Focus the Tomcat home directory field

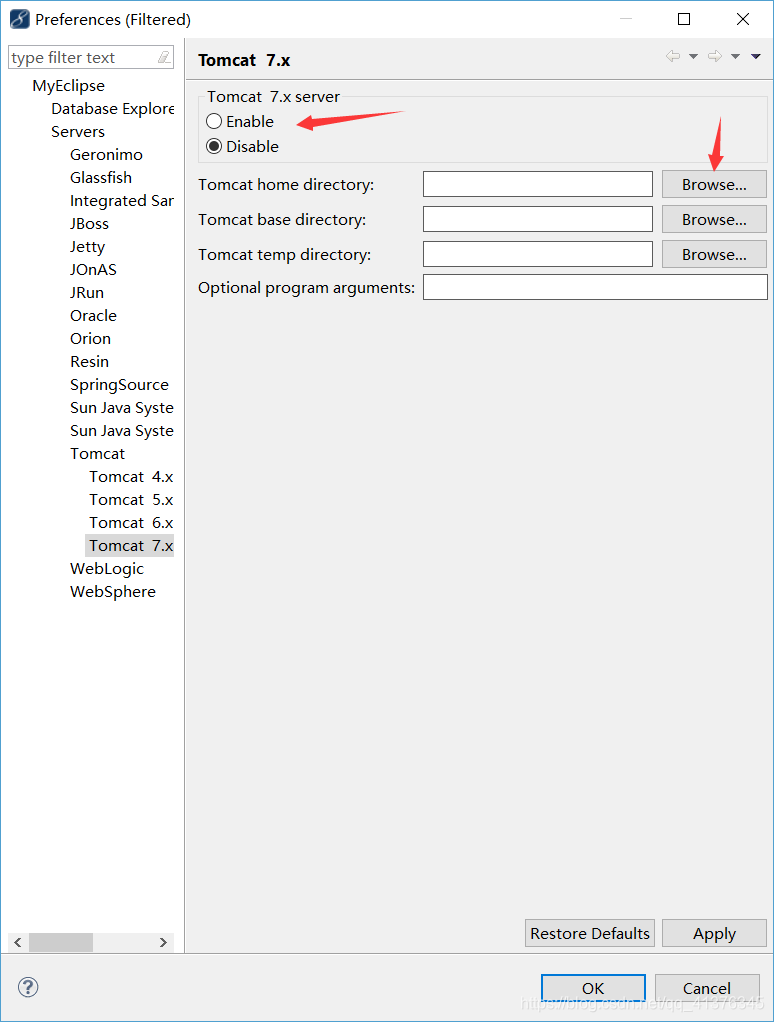pos(538,184)
